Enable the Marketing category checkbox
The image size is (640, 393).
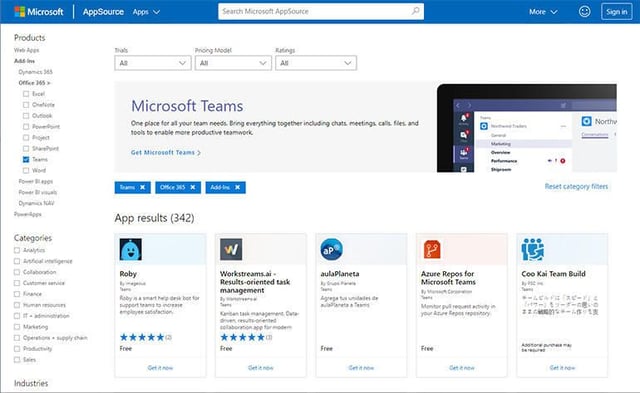(17, 327)
